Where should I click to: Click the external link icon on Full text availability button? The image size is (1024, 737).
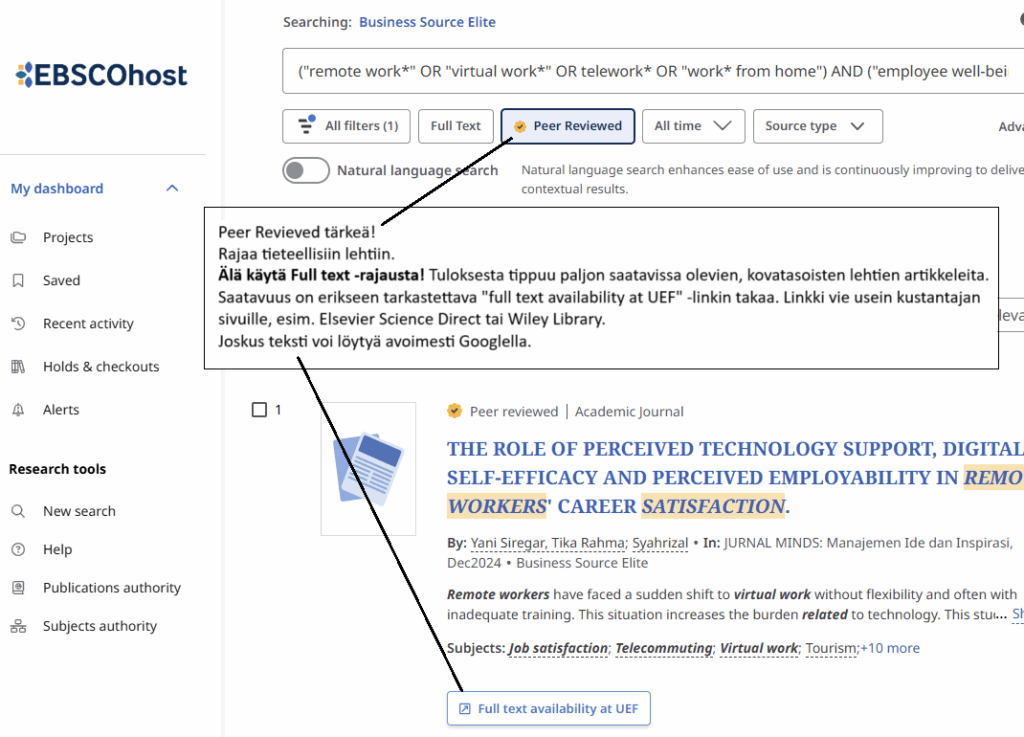point(464,708)
